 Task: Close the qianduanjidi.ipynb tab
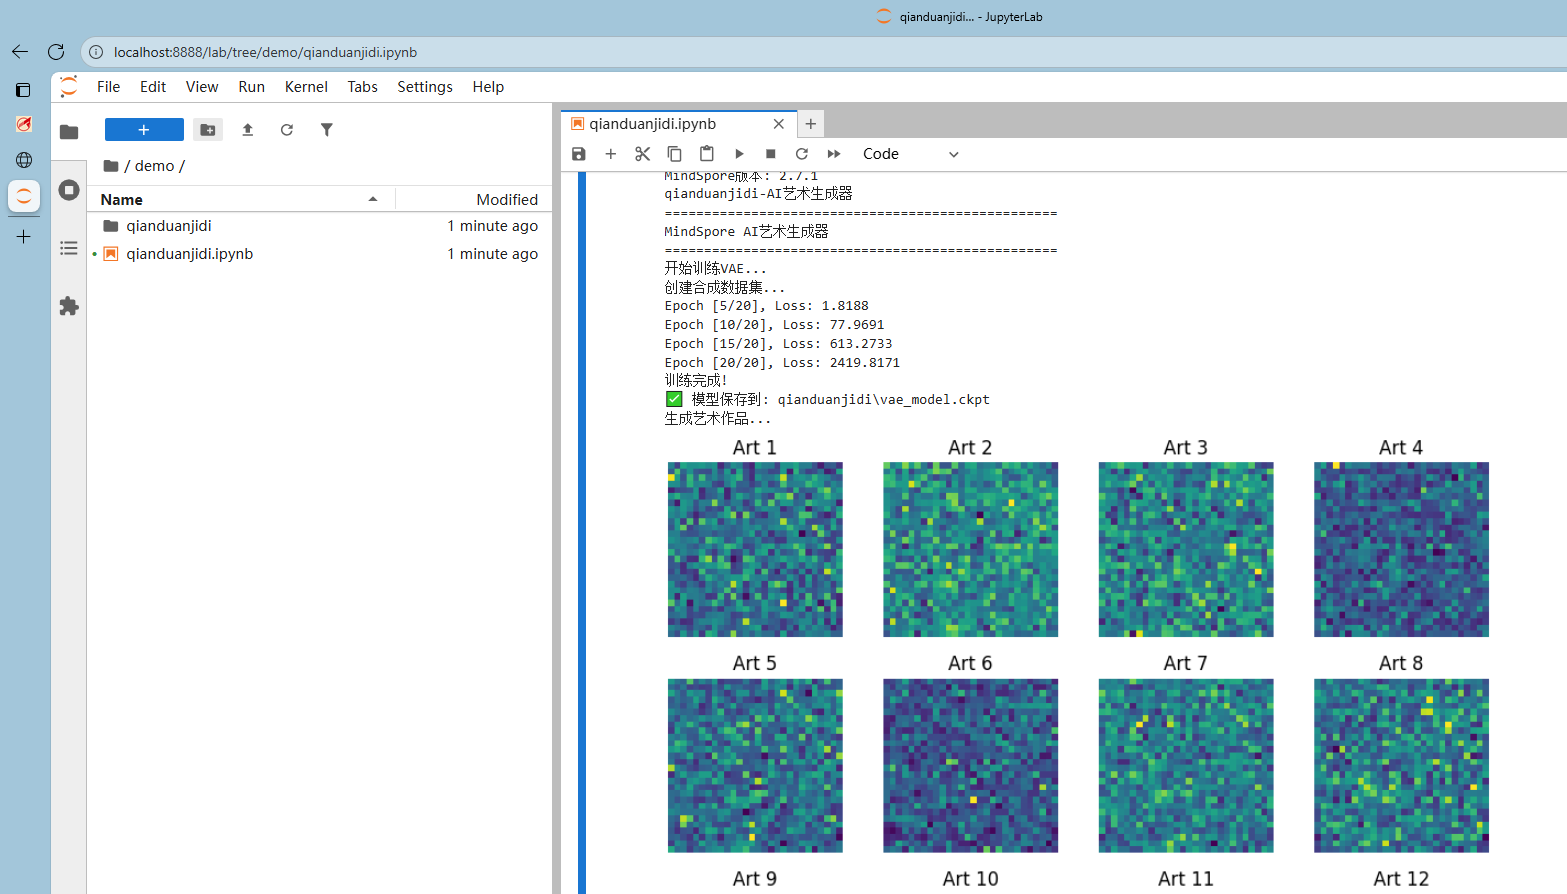(x=778, y=124)
